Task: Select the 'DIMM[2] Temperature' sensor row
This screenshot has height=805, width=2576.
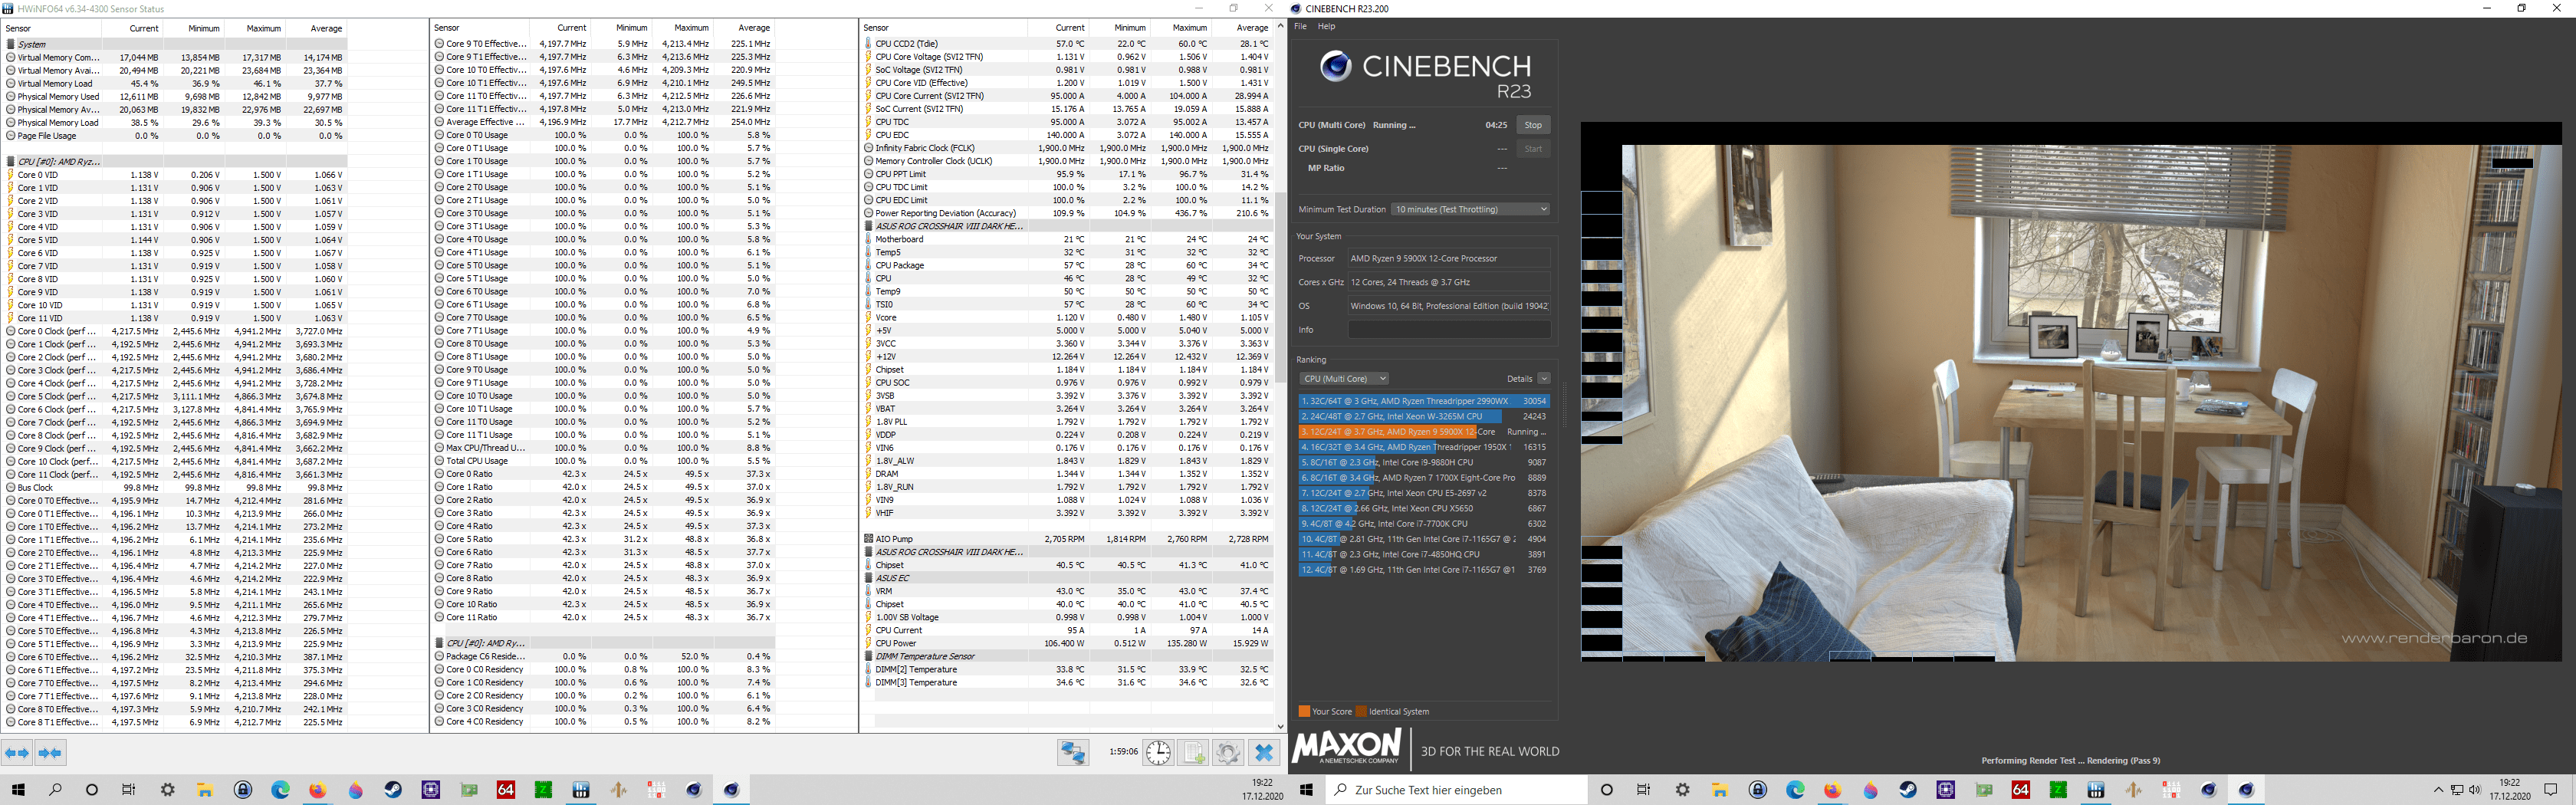Action: 1067,670
